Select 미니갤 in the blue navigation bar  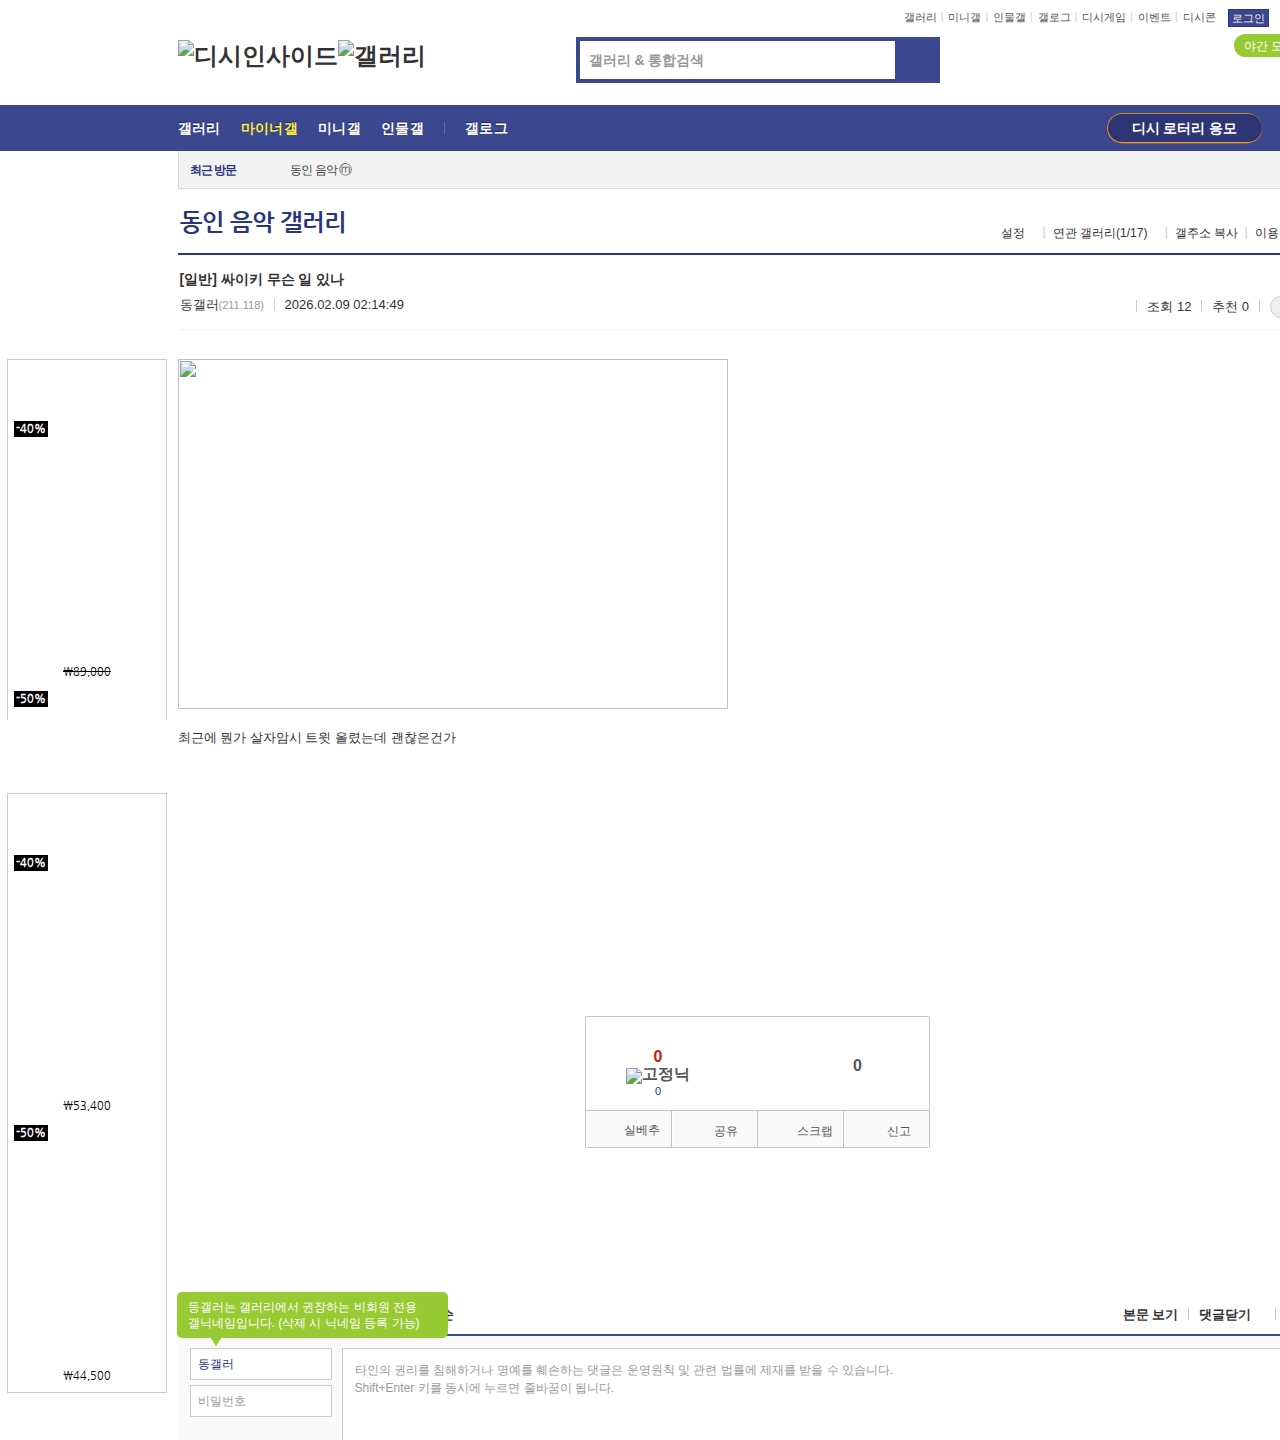[x=339, y=128]
